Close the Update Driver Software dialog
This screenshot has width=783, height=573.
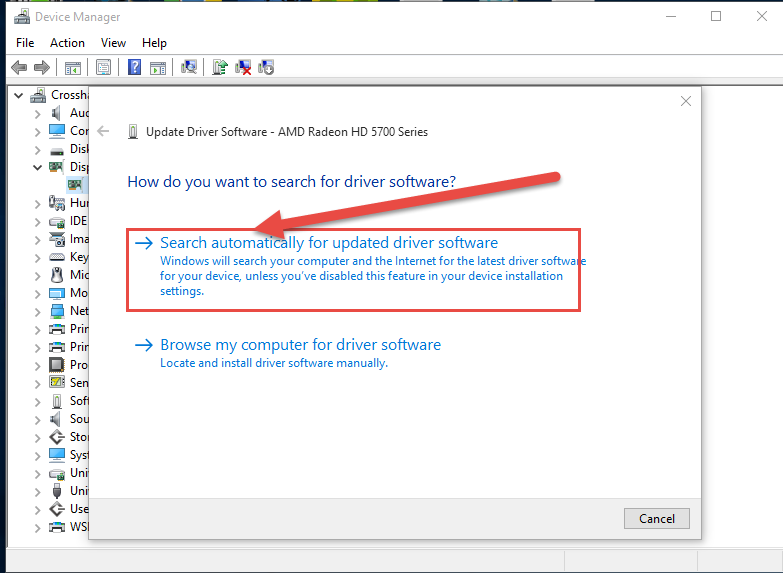coord(686,101)
